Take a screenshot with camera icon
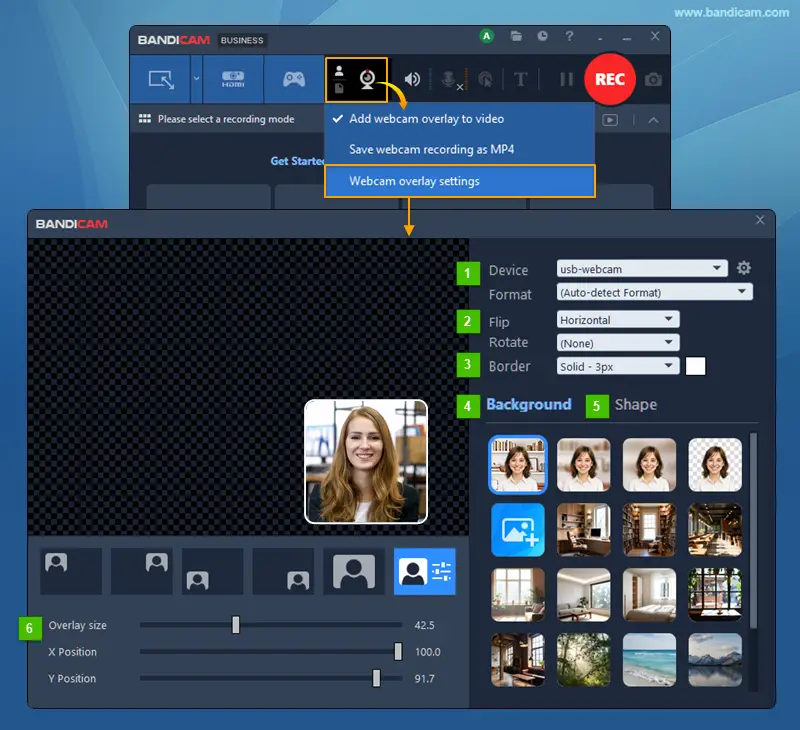 [653, 80]
